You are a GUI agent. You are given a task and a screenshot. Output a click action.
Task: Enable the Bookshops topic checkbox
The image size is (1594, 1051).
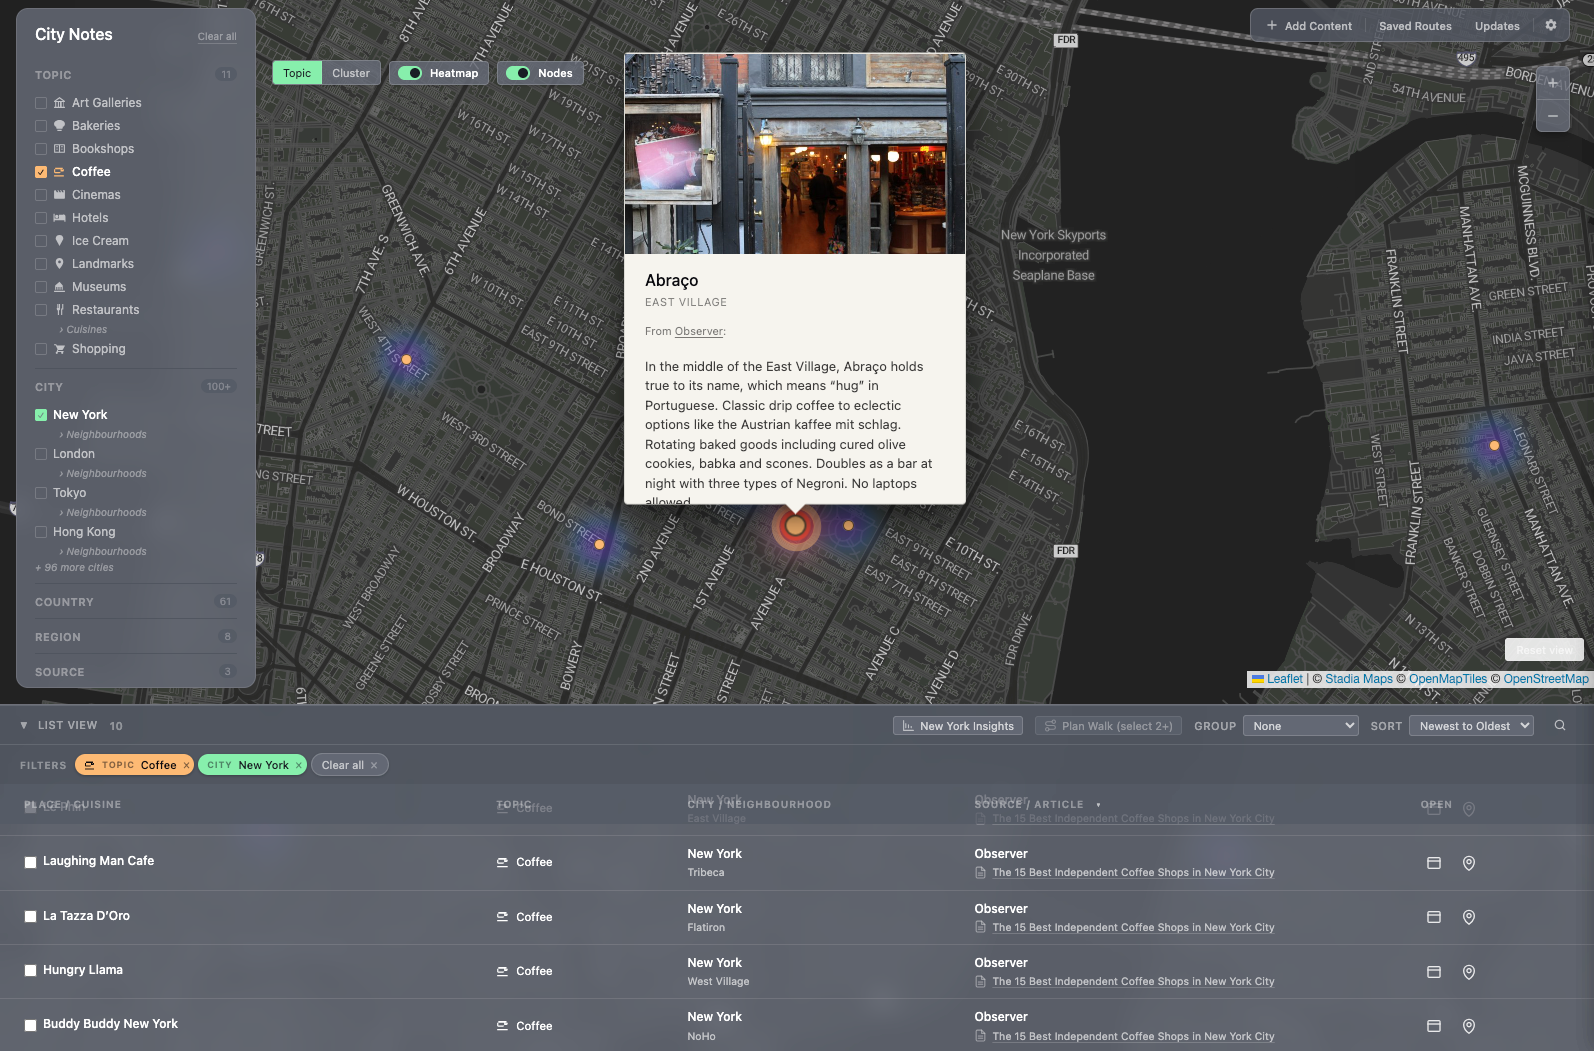pos(41,149)
